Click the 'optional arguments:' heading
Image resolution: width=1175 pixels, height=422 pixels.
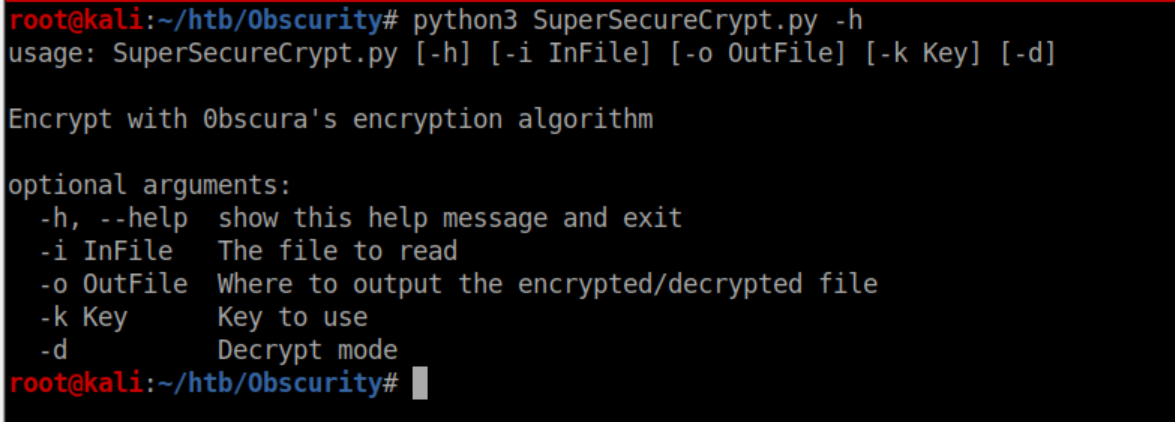pos(150,185)
